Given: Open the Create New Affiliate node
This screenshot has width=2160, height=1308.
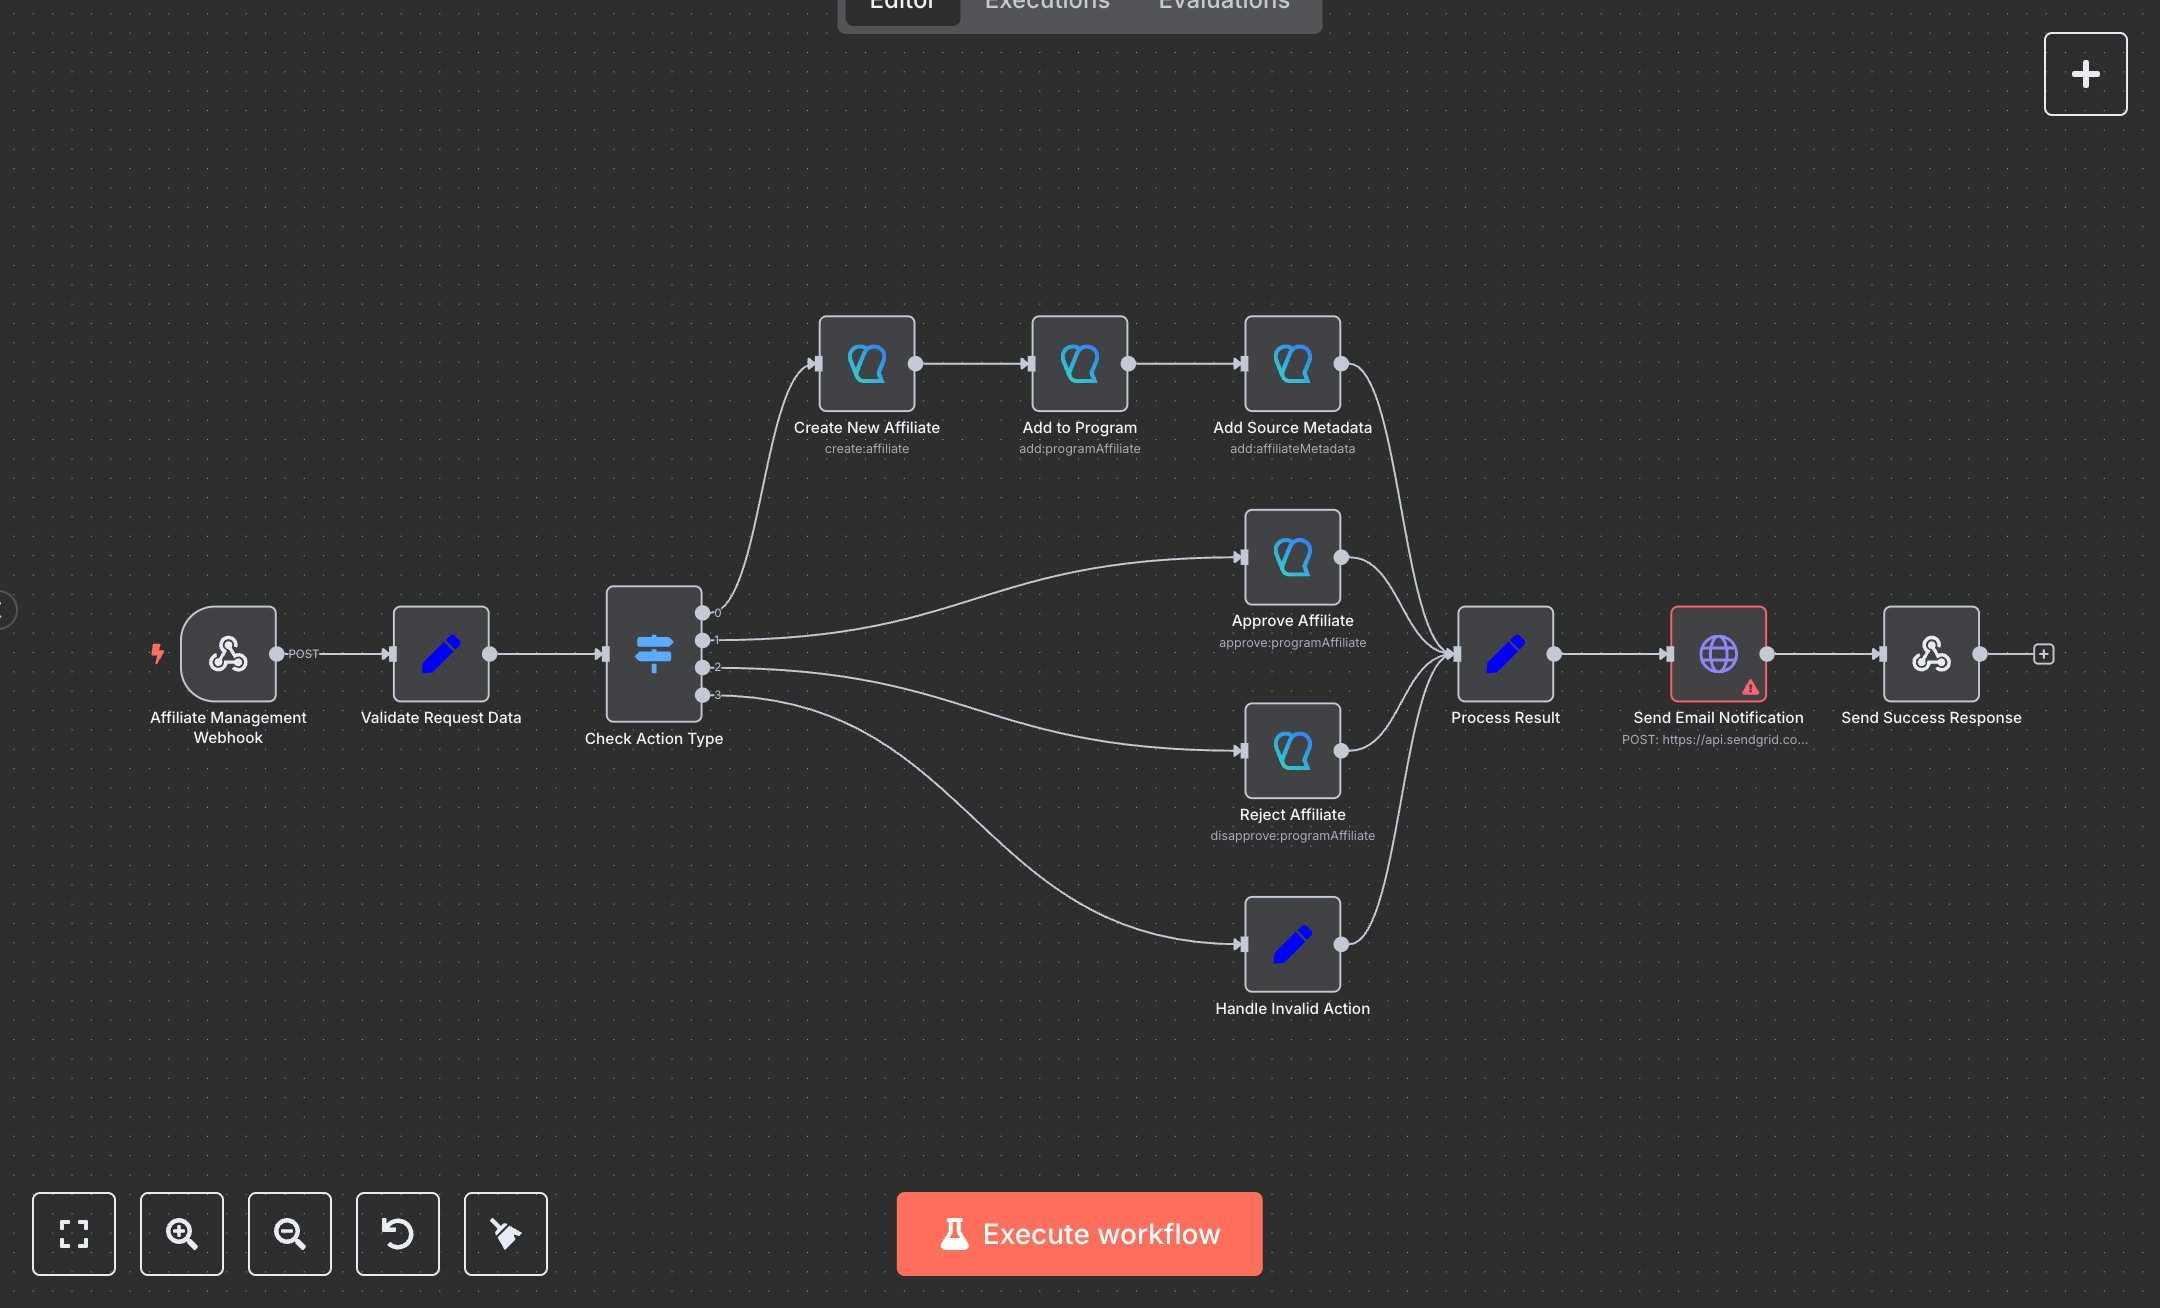Looking at the screenshot, I should point(866,364).
